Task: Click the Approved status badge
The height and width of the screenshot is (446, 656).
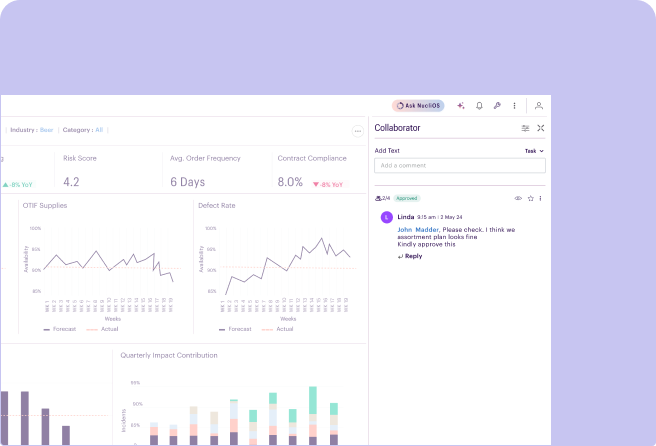Action: click(407, 198)
